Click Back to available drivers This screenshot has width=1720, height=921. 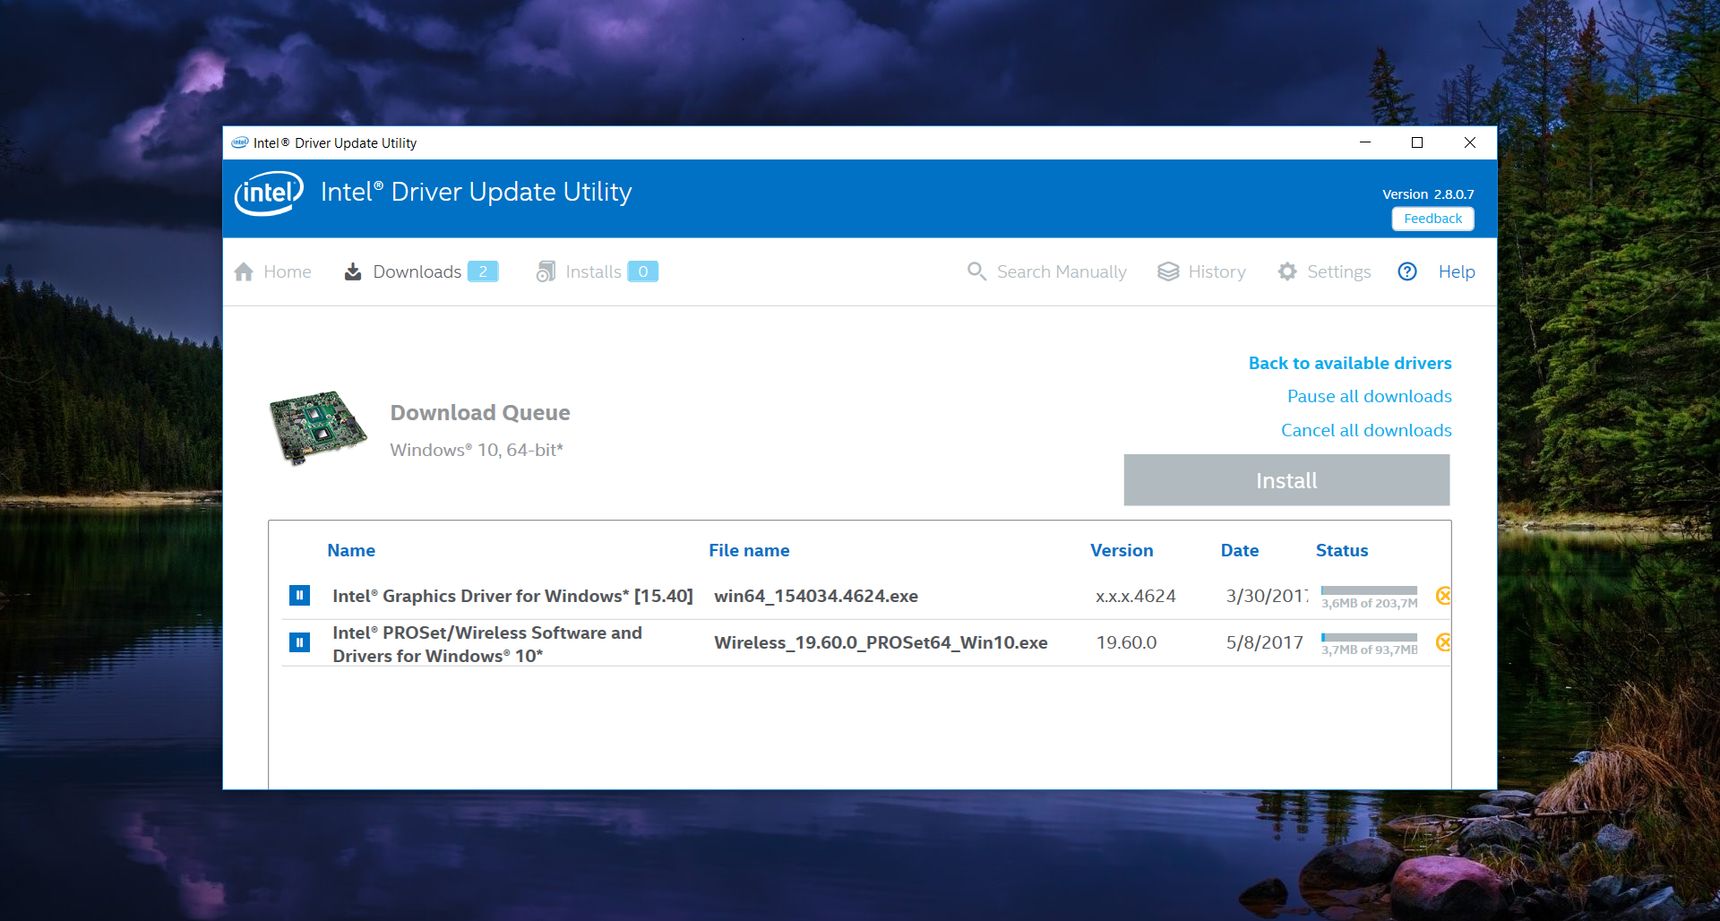pyautogui.click(x=1350, y=363)
